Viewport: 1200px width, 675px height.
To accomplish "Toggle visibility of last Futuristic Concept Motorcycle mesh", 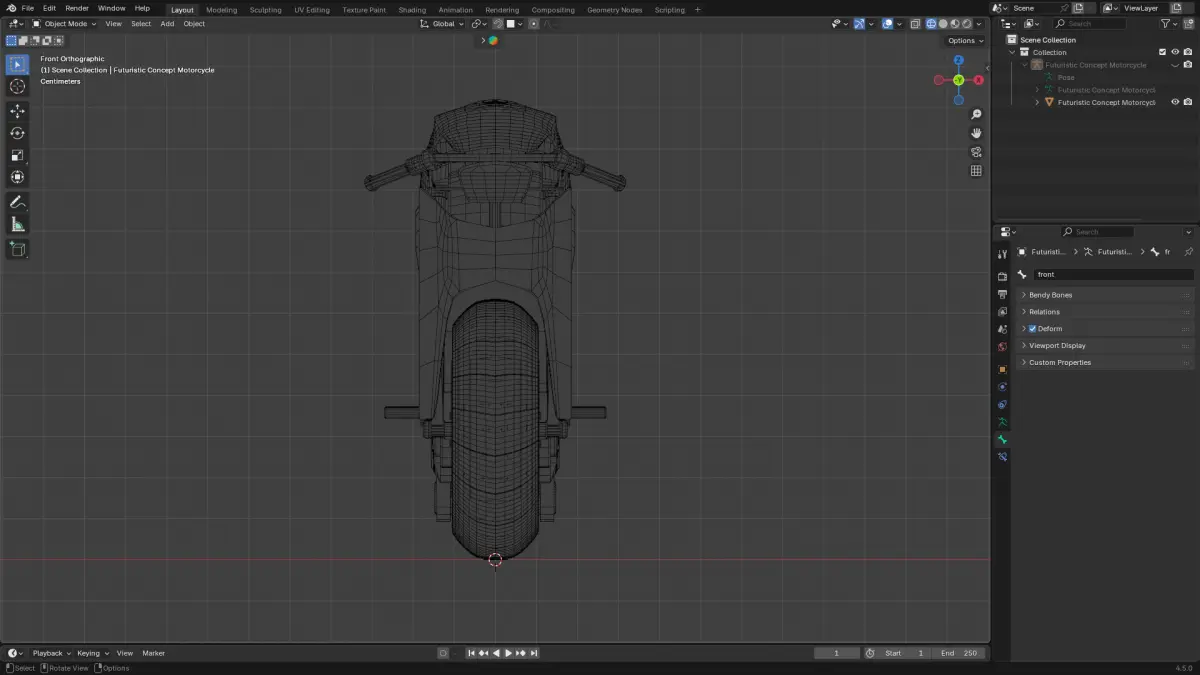I will pyautogui.click(x=1175, y=102).
